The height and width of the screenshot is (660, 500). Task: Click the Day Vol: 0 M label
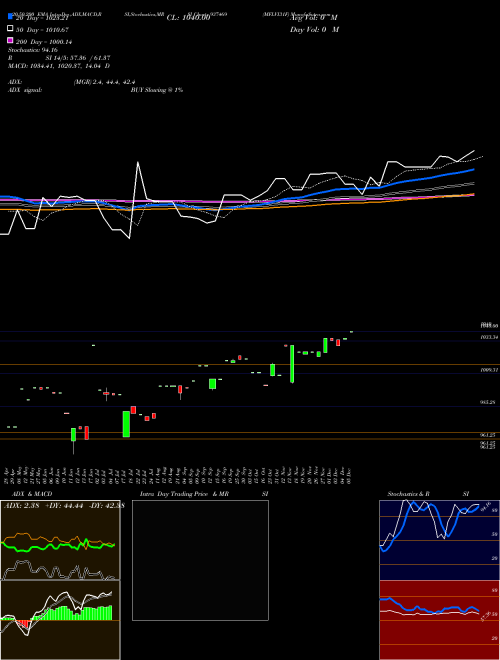pyautogui.click(x=314, y=29)
